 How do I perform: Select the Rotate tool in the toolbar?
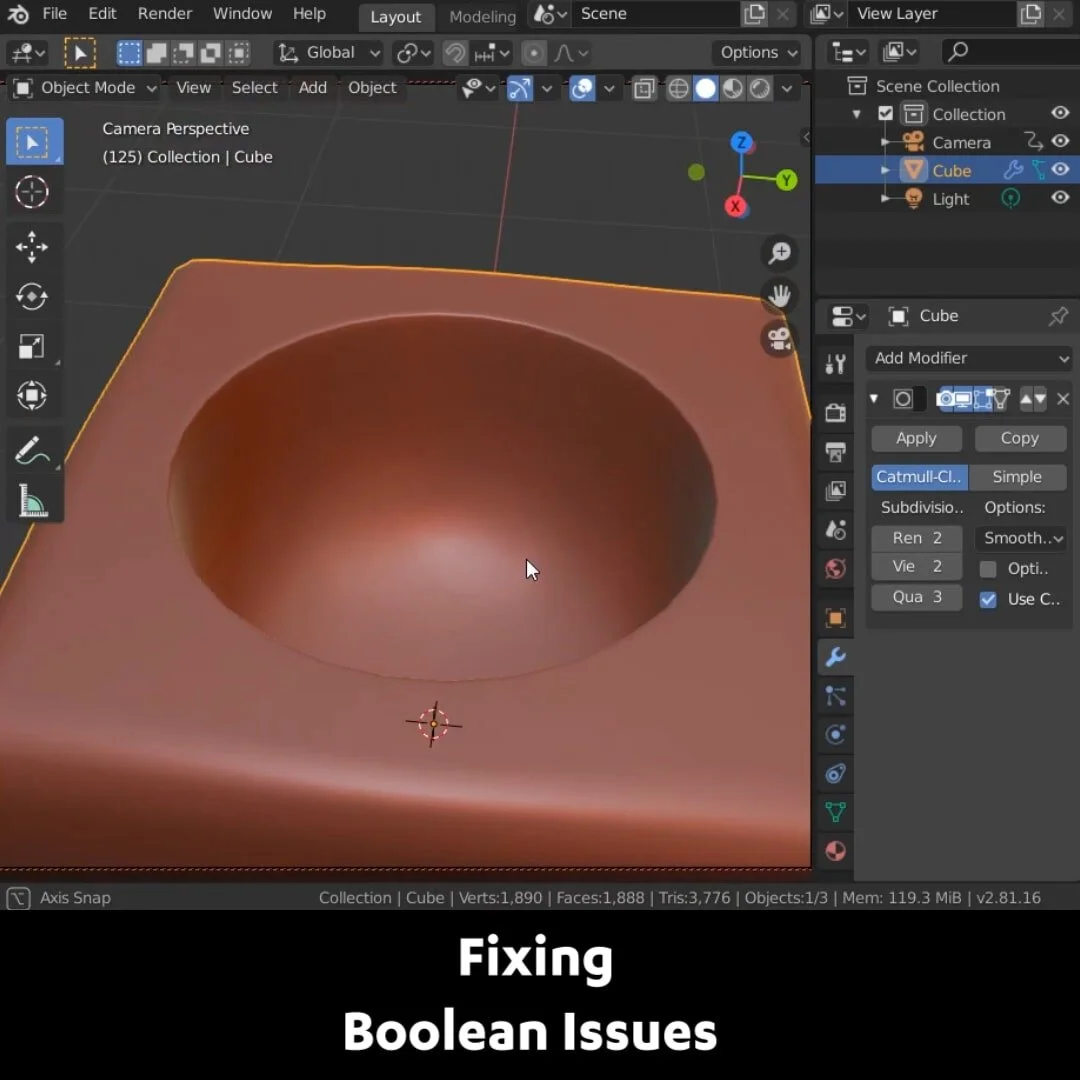pos(34,296)
